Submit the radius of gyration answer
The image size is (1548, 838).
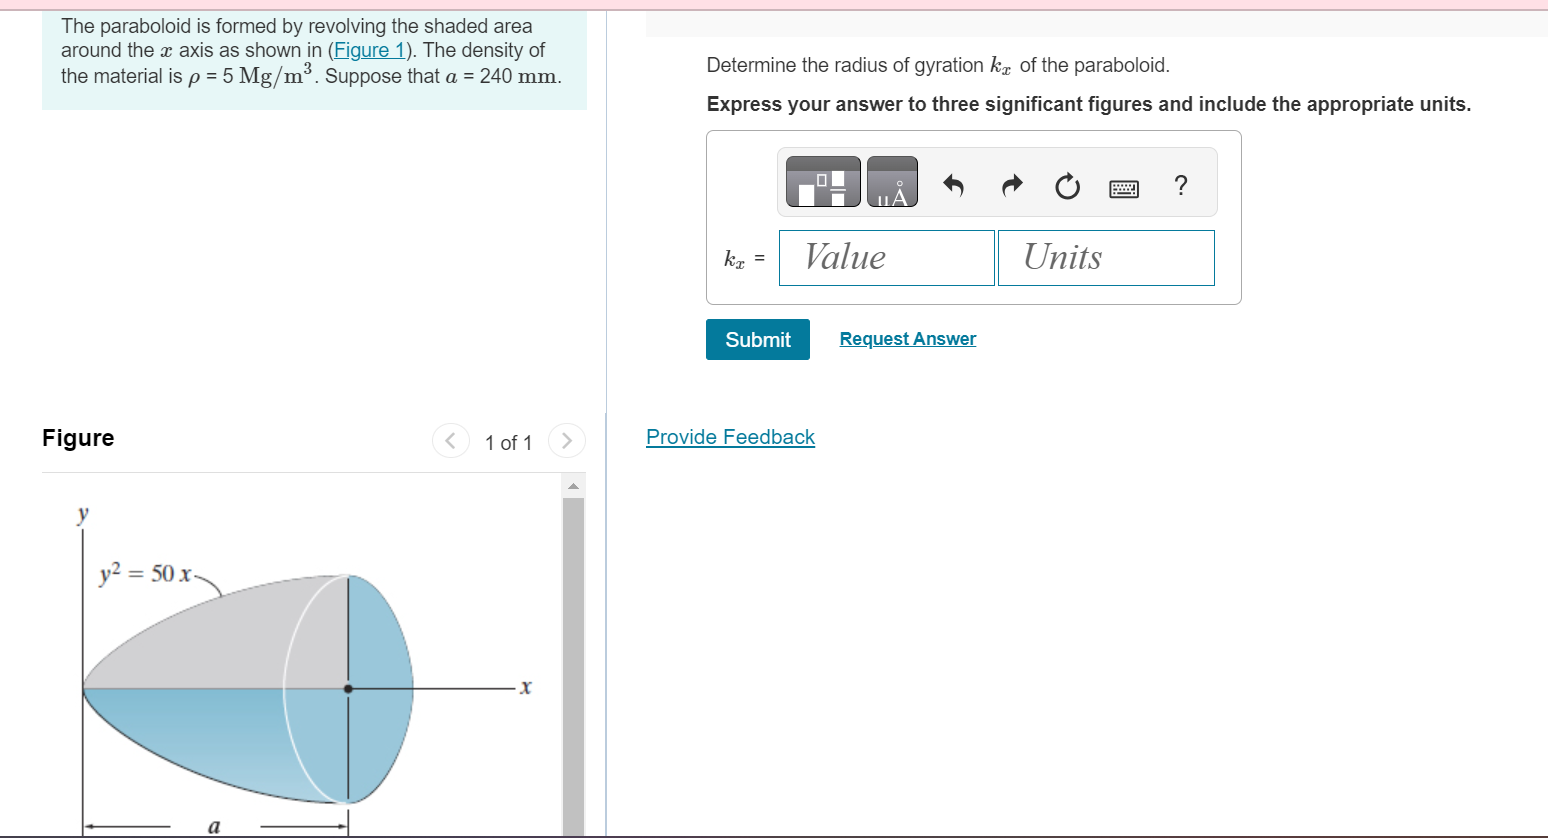pos(757,339)
